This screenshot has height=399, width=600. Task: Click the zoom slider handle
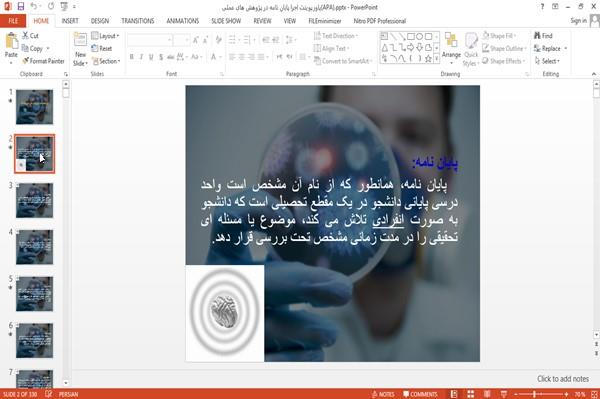534,394
